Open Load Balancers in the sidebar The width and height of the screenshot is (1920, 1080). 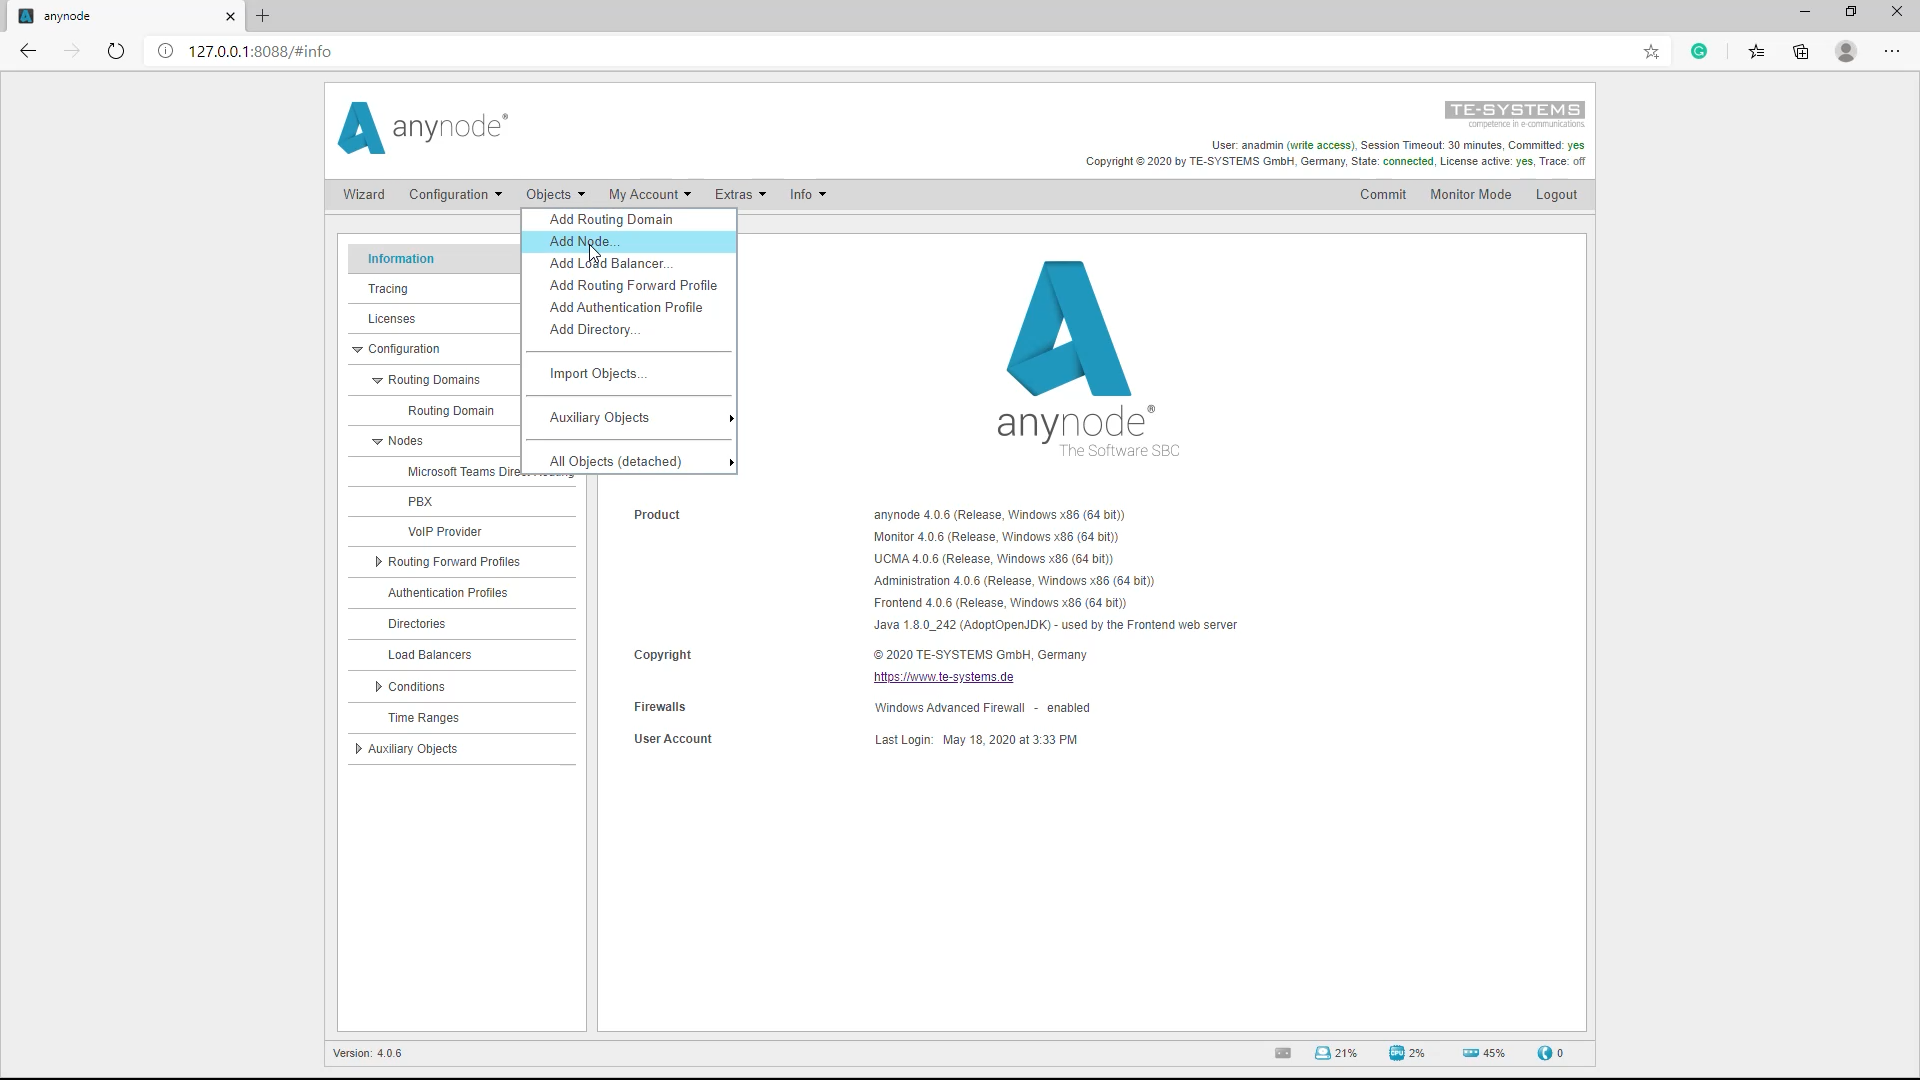pyautogui.click(x=429, y=655)
